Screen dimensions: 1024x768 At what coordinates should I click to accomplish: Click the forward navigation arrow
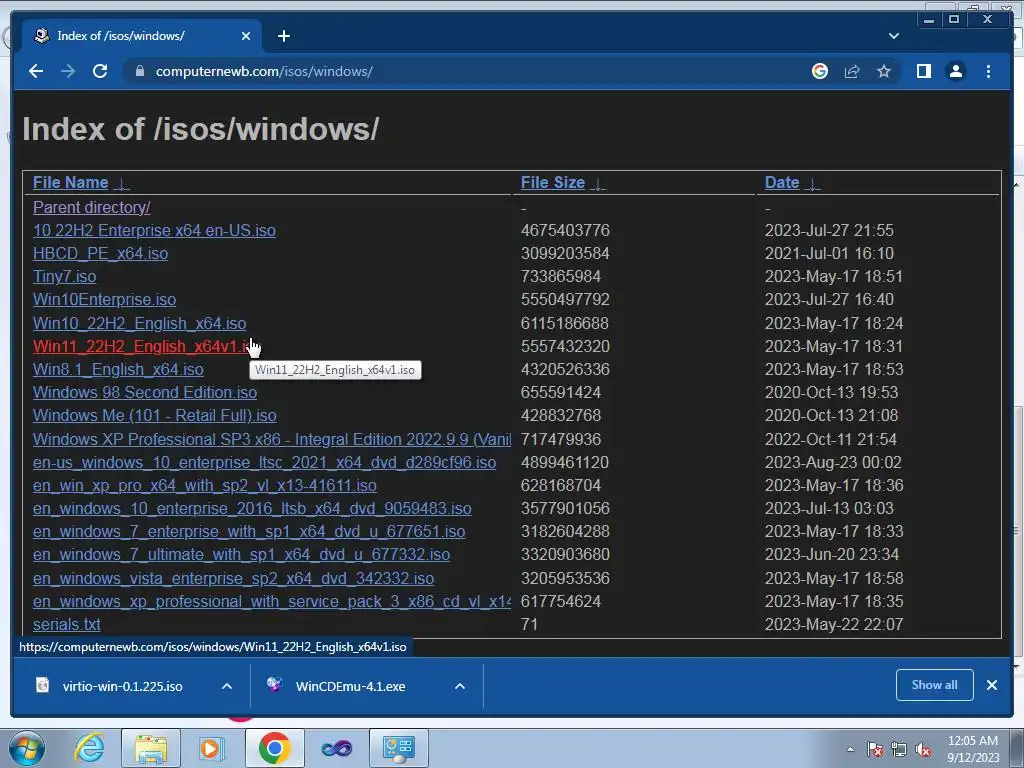(x=68, y=71)
